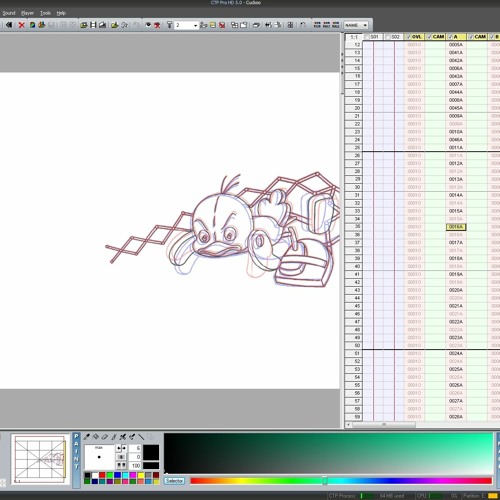This screenshot has height=500, width=500.
Task: Pick the yellow swatch in top palette row
Action: coord(141,475)
